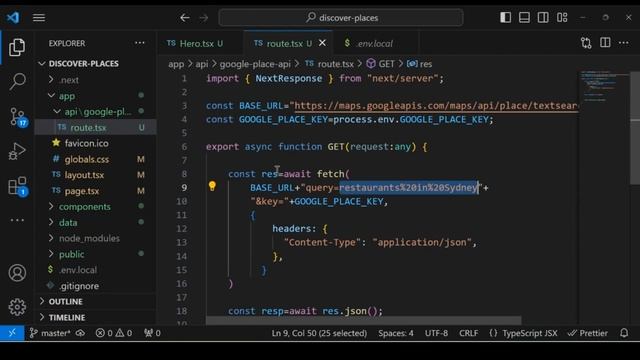640x360 pixels.
Task: Open the Google Maps API URL link in code
Action: tap(436, 106)
